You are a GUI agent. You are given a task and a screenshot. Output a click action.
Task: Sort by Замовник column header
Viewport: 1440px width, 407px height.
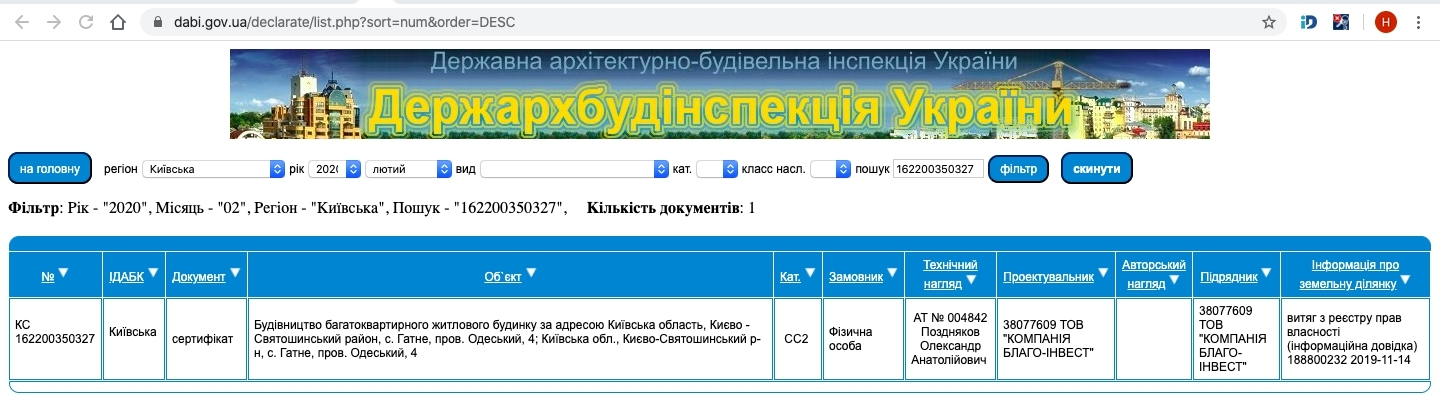pos(856,277)
